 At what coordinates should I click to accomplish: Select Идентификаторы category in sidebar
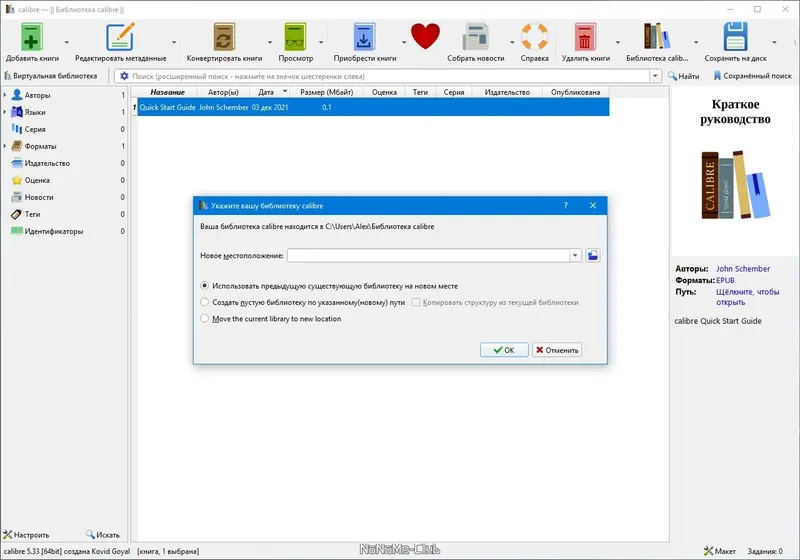[x=54, y=231]
